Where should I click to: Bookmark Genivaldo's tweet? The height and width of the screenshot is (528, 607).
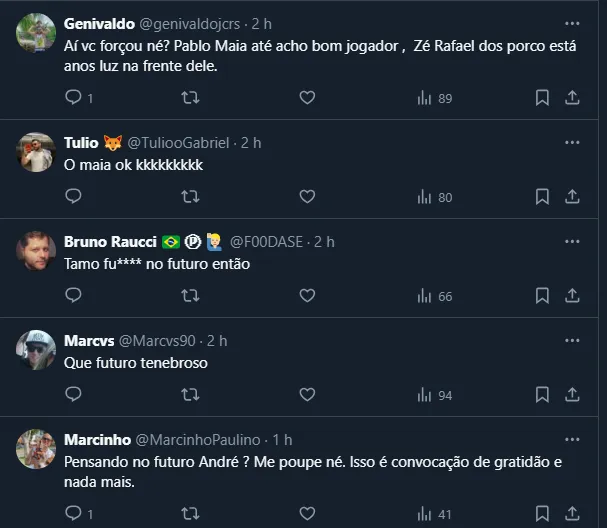541,98
